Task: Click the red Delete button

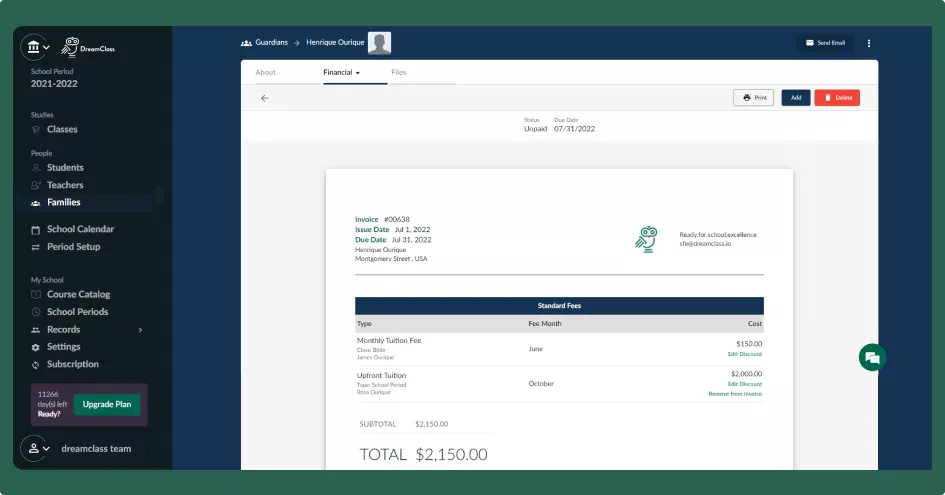Action: click(836, 98)
